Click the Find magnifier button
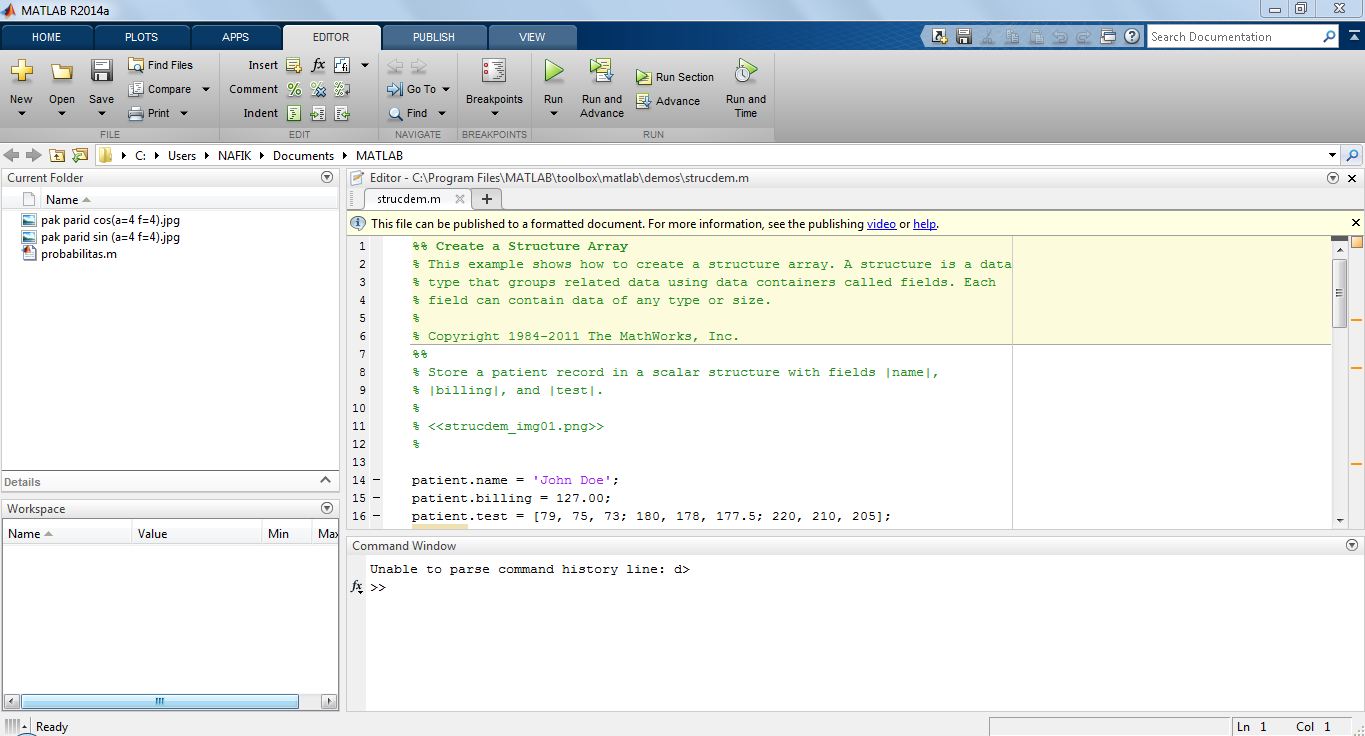 point(408,113)
